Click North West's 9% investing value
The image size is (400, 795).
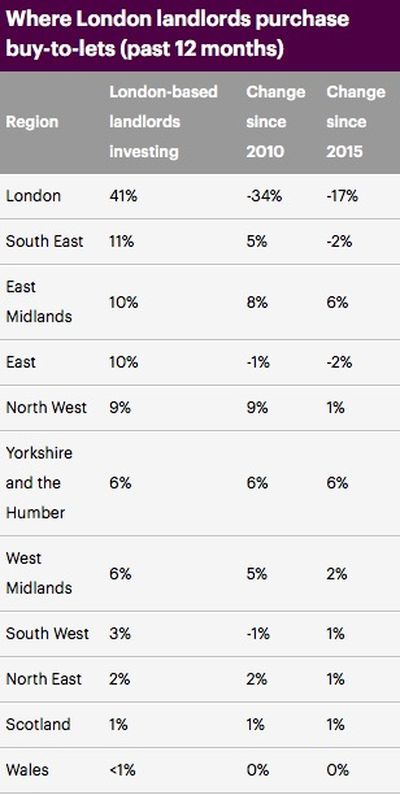click(120, 408)
